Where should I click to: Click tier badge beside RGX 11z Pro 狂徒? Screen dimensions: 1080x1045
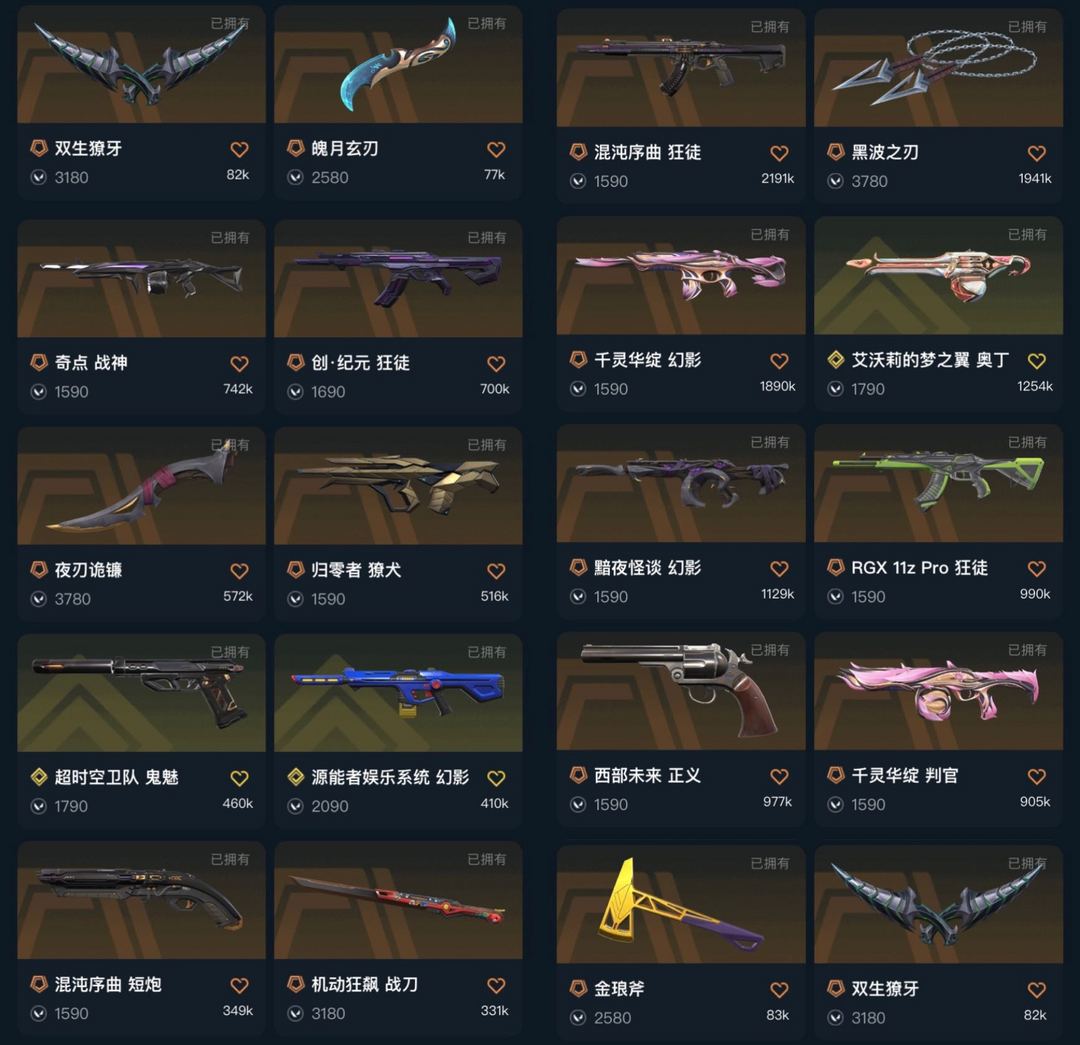835,568
